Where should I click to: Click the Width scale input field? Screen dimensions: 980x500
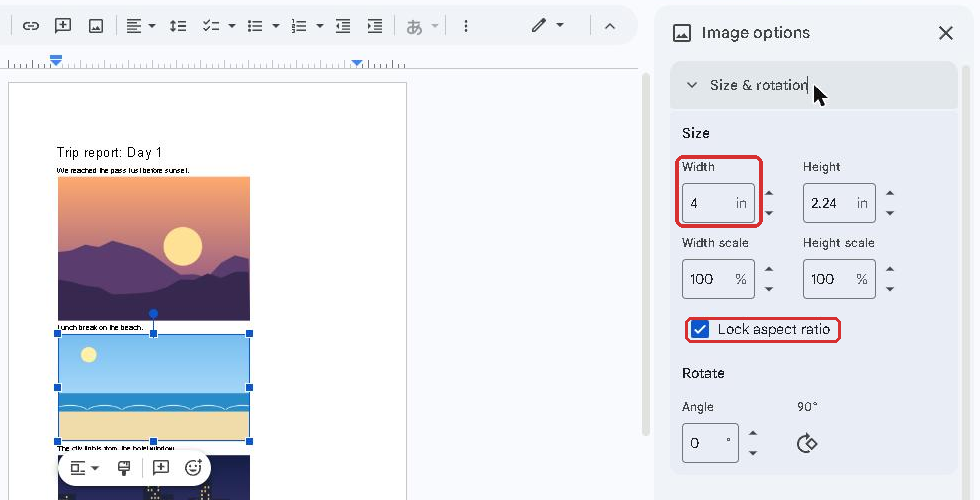click(x=718, y=279)
